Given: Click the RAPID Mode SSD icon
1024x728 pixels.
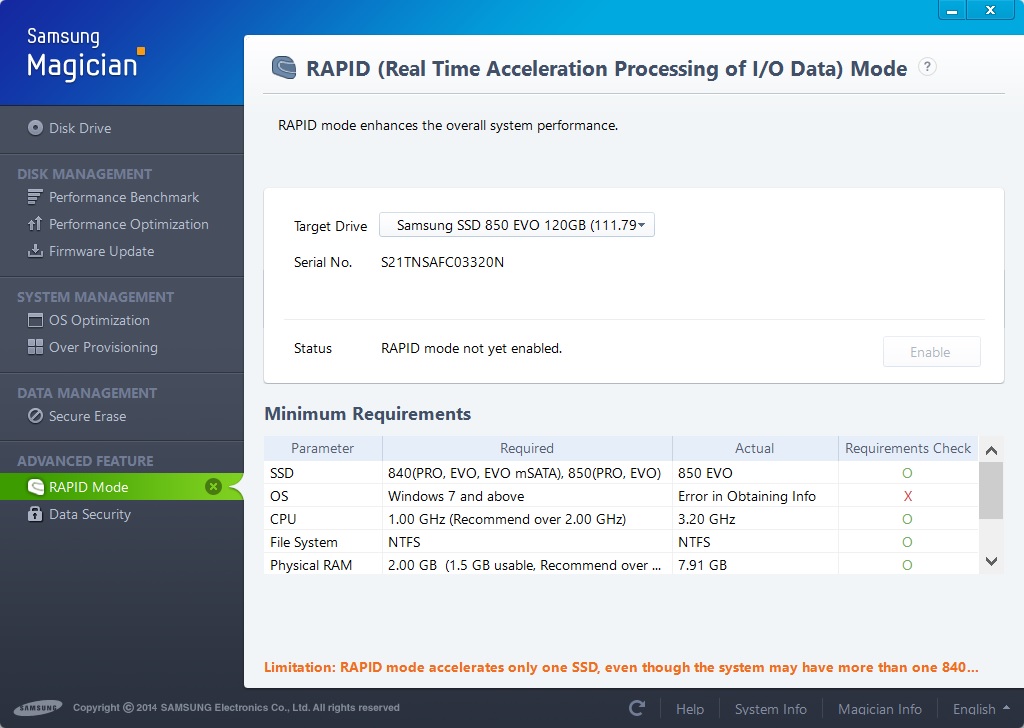Looking at the screenshot, I should pos(35,487).
